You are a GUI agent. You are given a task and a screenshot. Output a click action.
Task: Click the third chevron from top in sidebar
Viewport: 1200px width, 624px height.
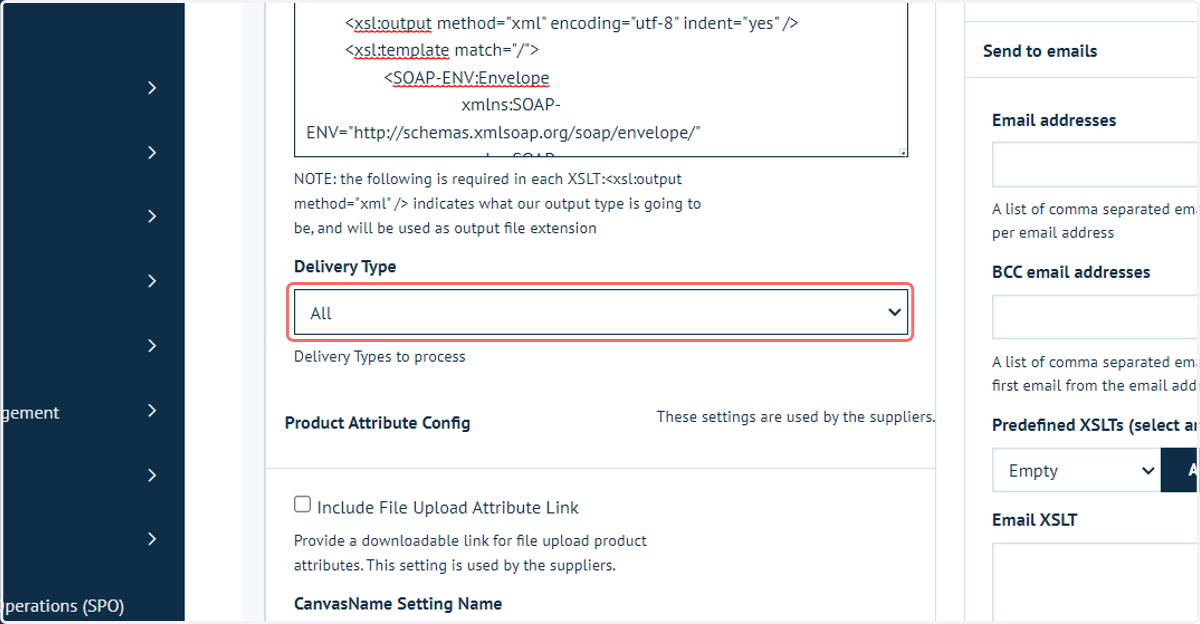(152, 217)
